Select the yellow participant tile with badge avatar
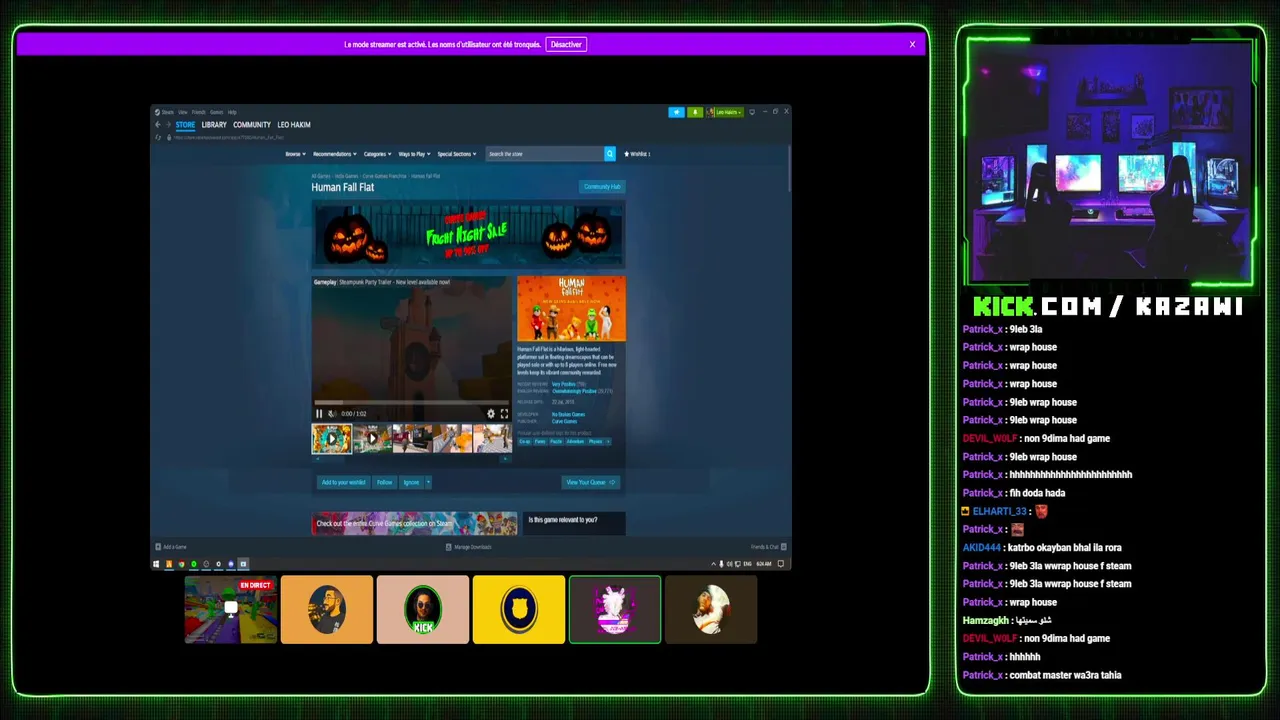 pos(519,609)
